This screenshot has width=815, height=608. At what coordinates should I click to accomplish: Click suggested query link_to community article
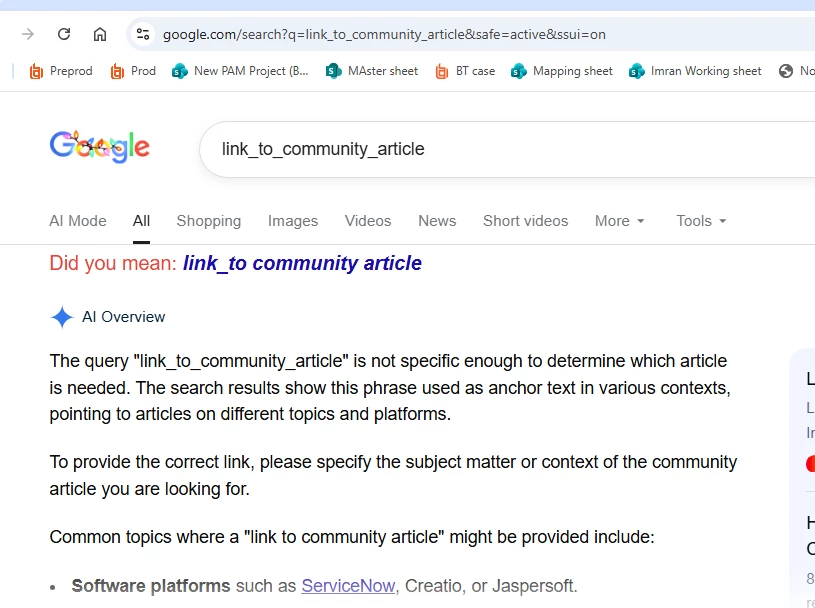(302, 263)
